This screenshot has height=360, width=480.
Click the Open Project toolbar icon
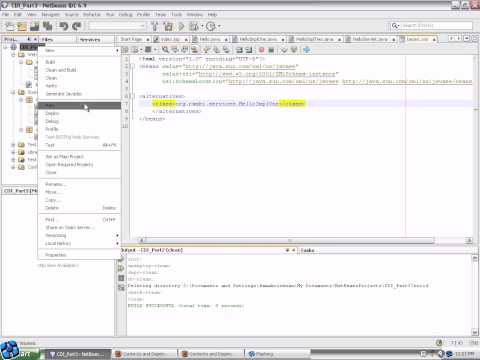(x=35, y=26)
